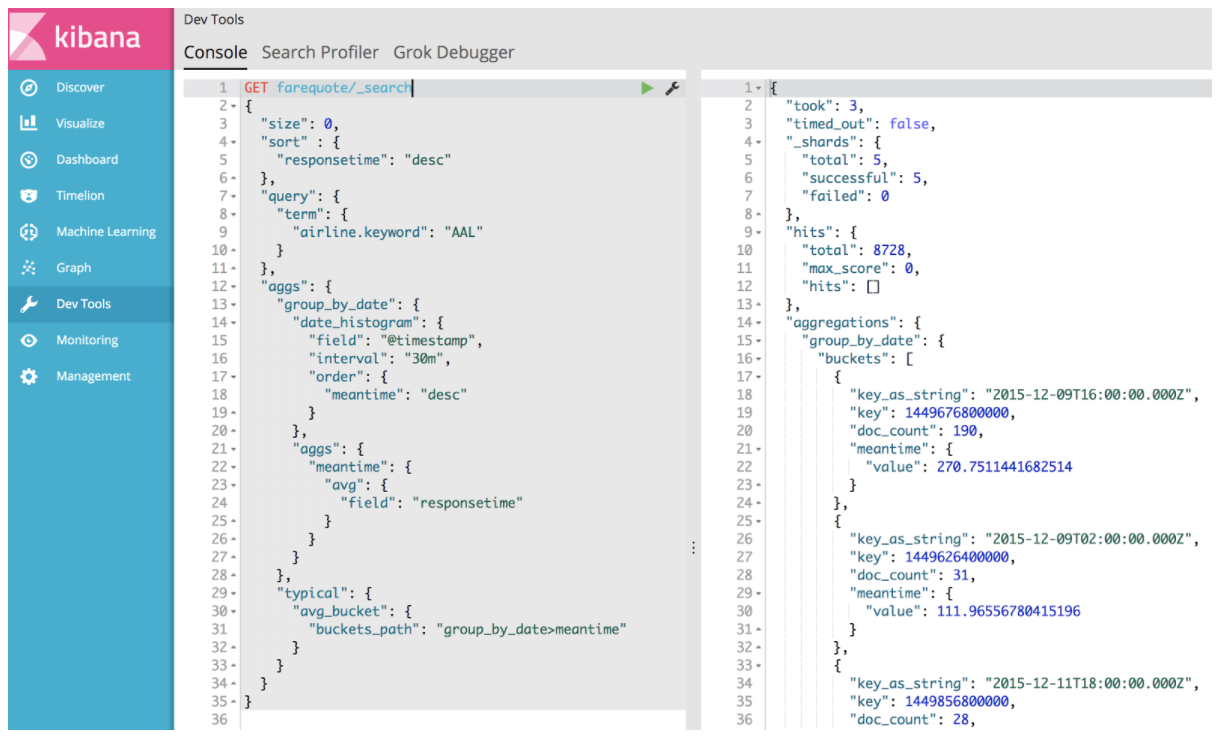Open Dev Tools from the sidebar
Image resolution: width=1218 pixels, height=738 pixels.
[83, 304]
